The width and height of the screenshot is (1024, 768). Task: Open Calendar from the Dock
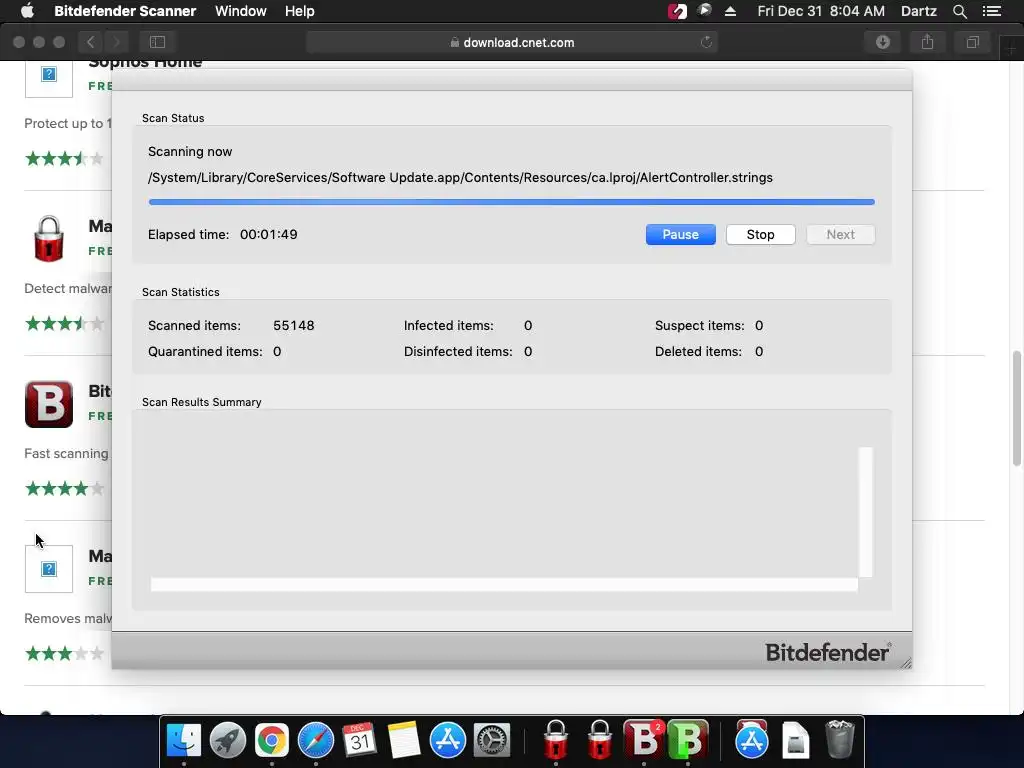(359, 741)
